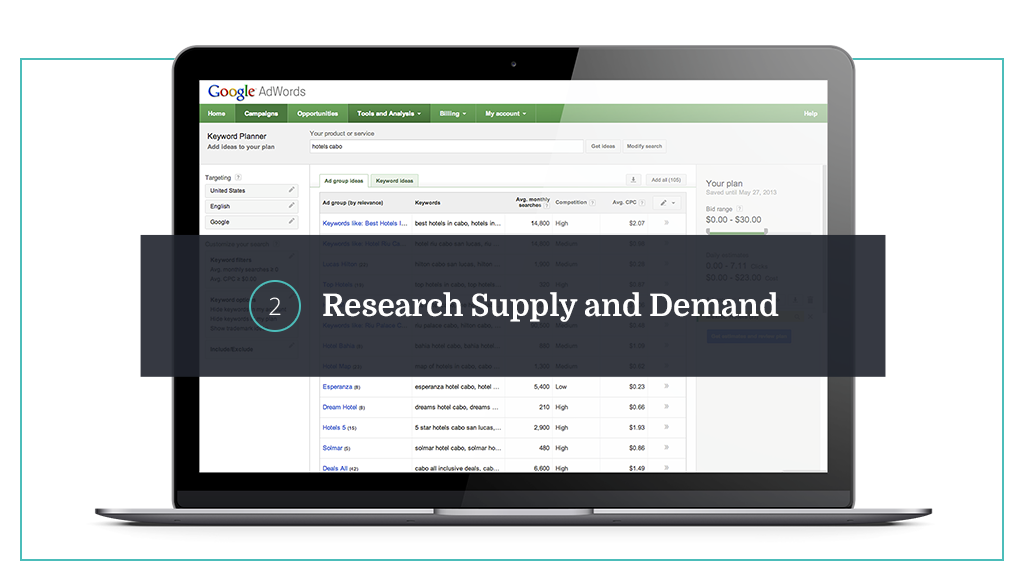This screenshot has width=1024, height=578.
Task: Click keywords cell 'esperanza hotel cabo'
Action: coord(456,387)
